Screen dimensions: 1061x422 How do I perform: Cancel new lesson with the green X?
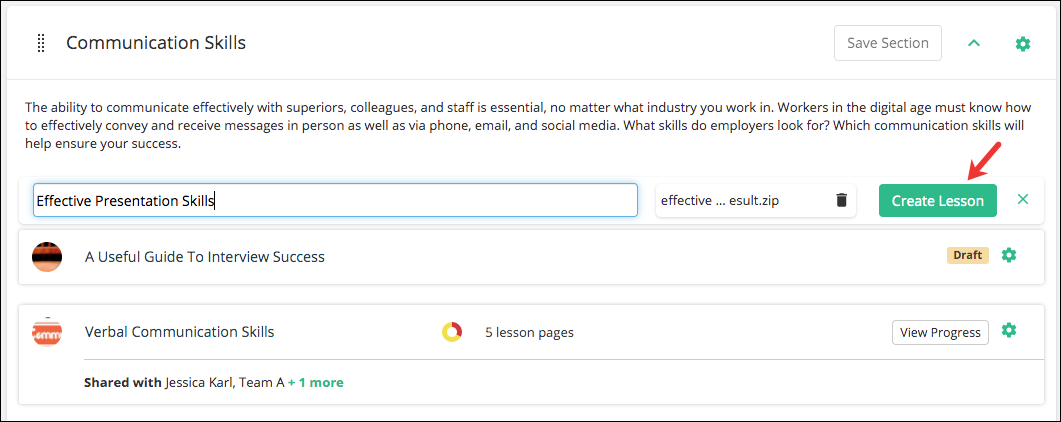coord(1022,199)
